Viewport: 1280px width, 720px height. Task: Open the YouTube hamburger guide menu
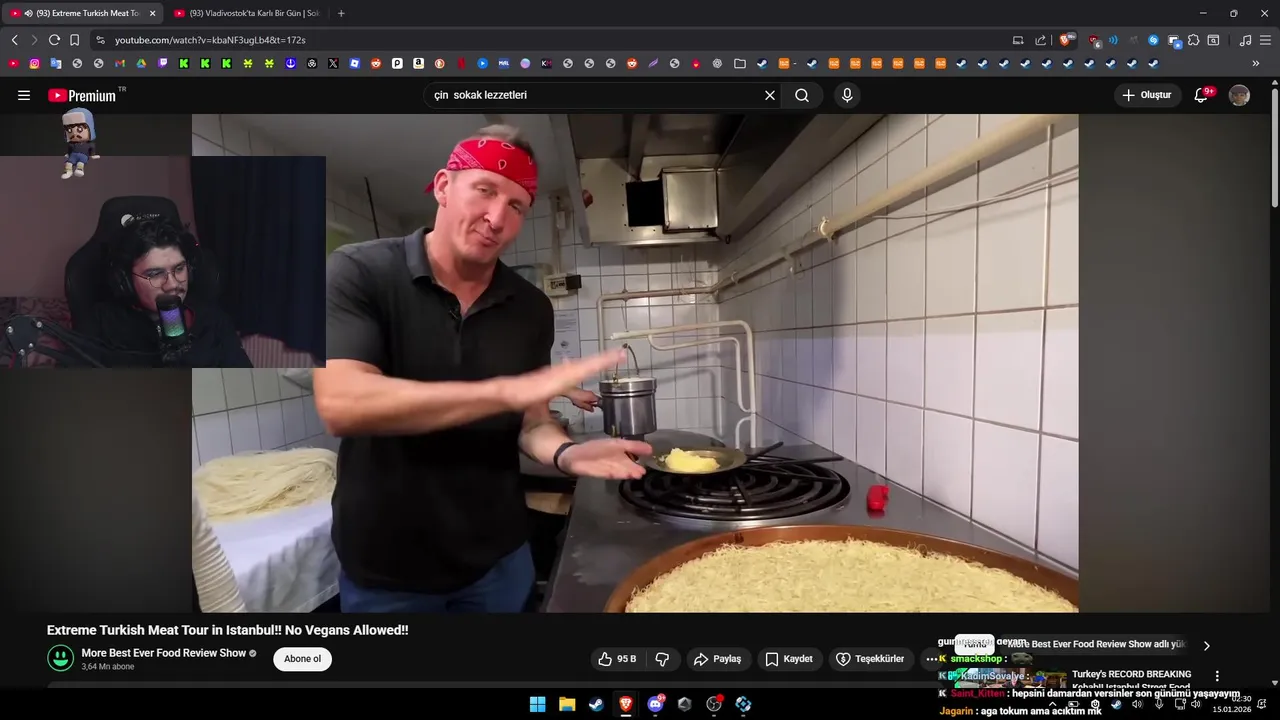point(24,95)
